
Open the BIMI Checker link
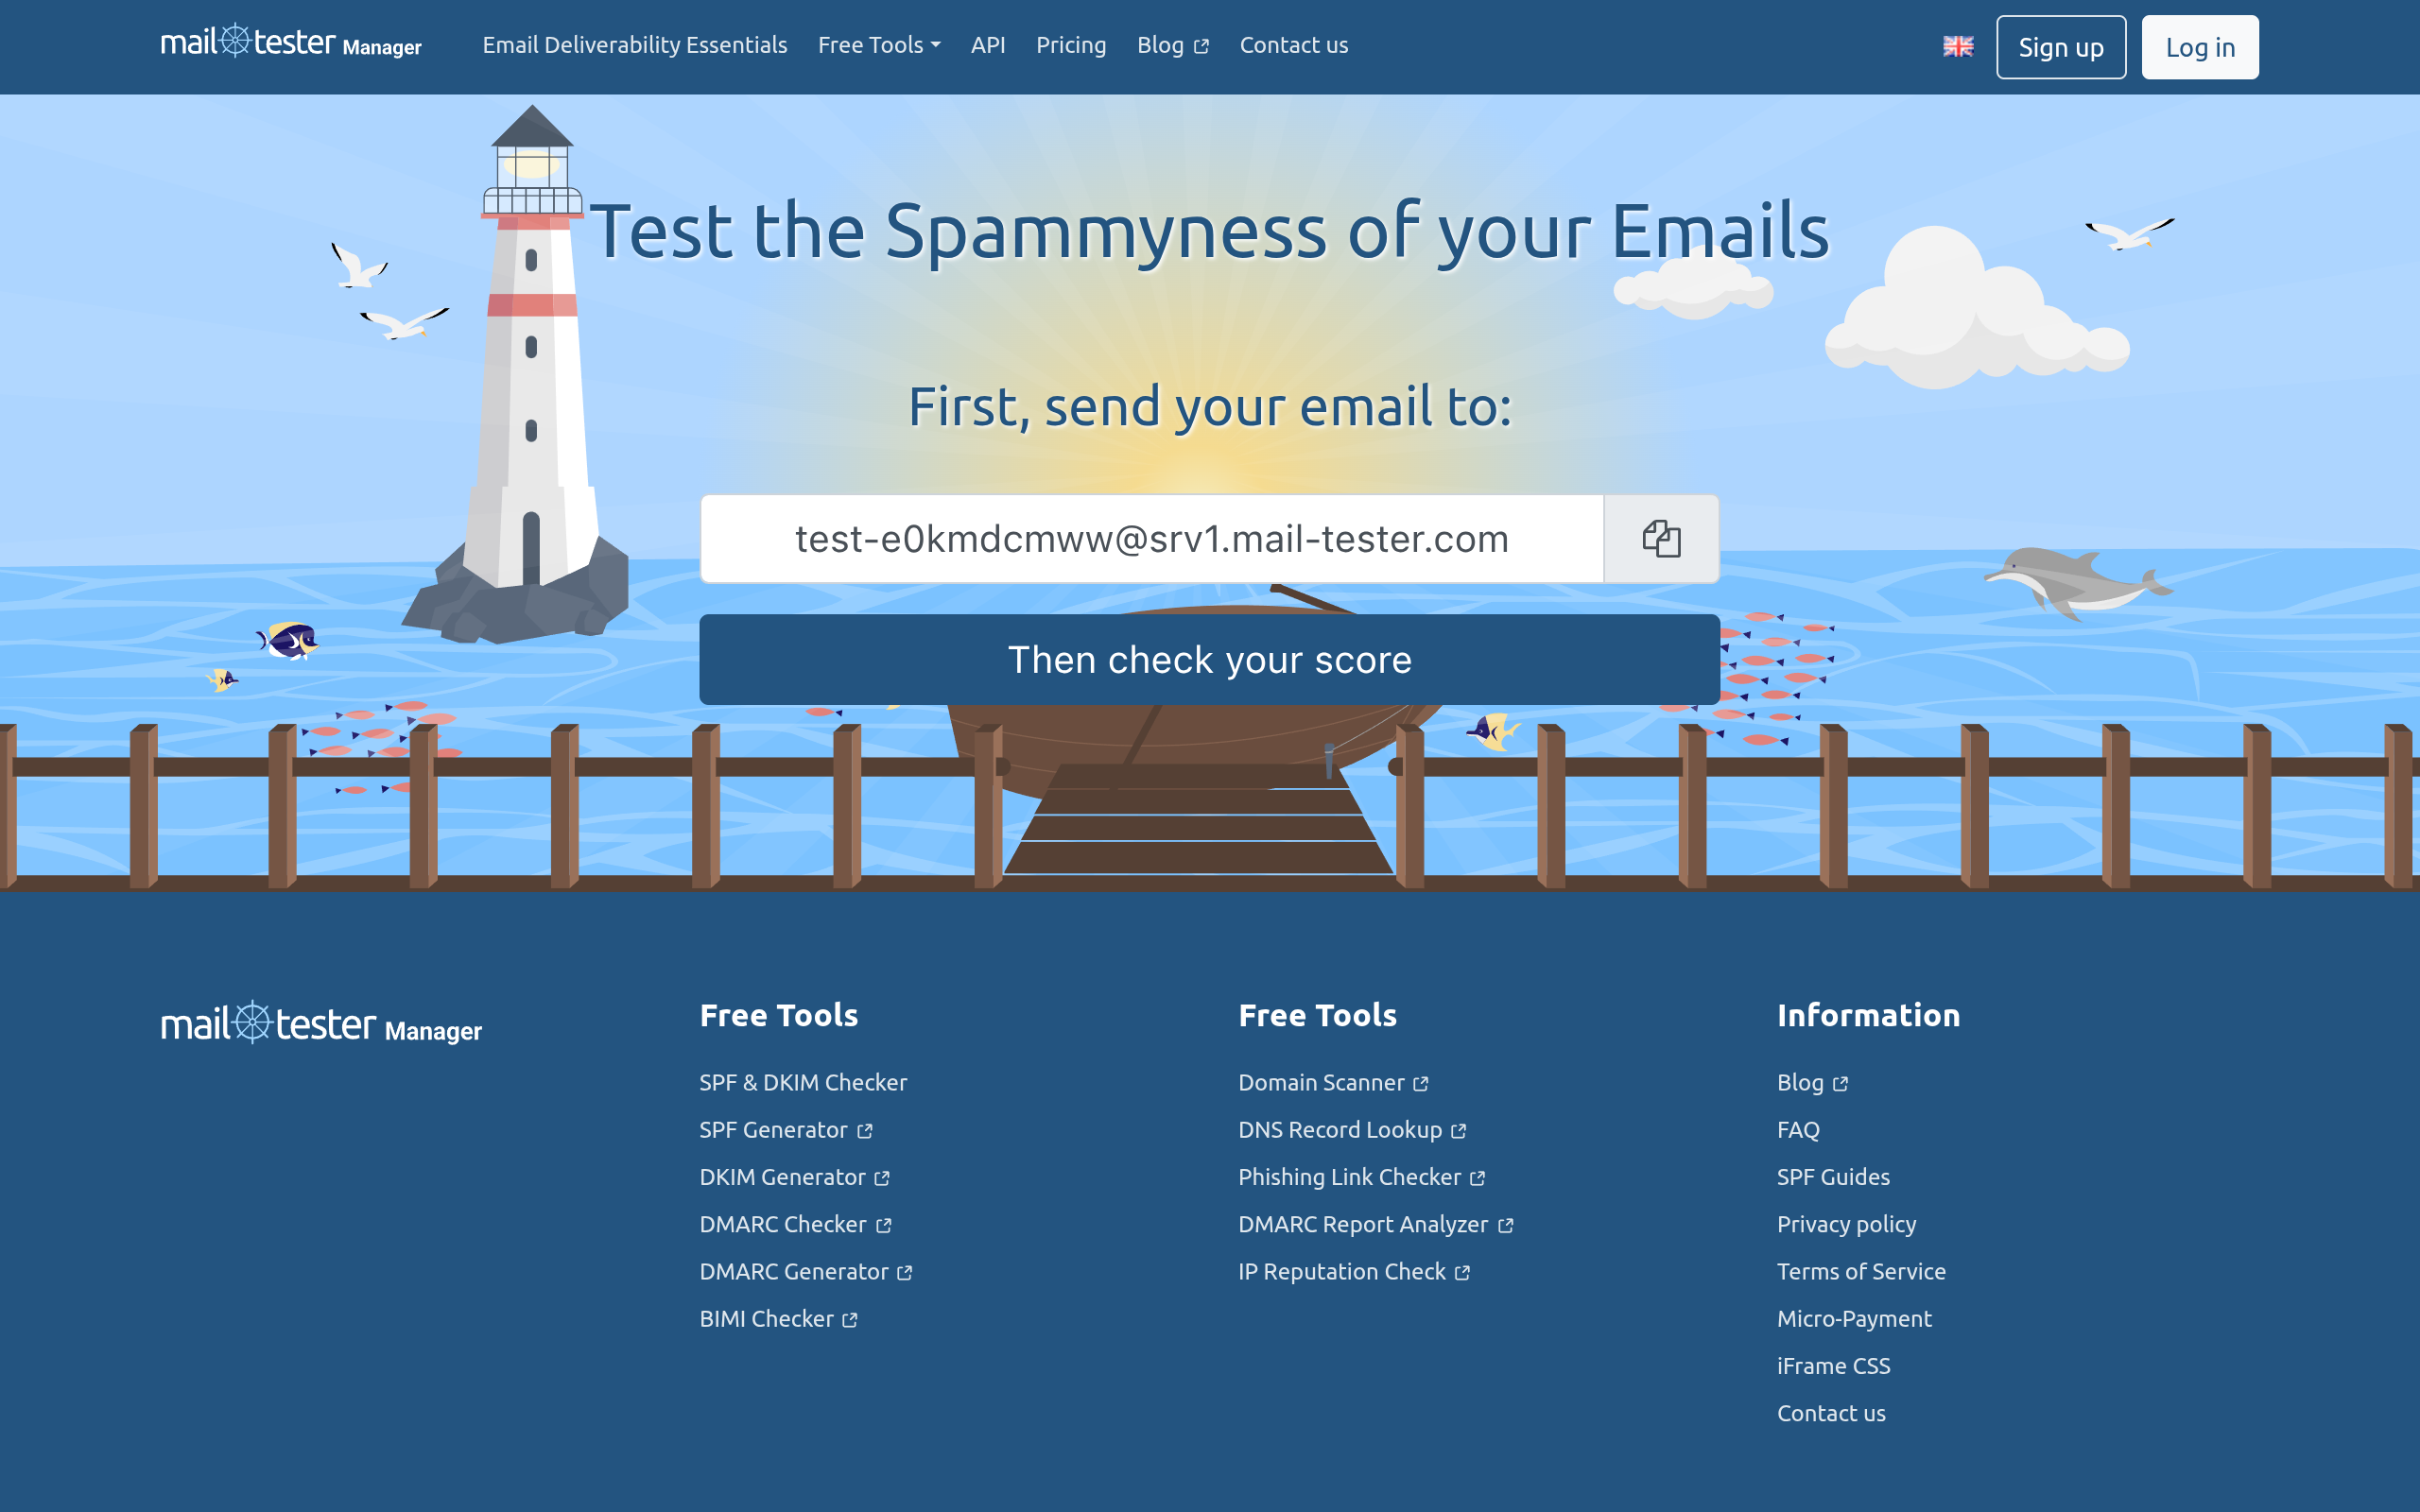click(778, 1318)
